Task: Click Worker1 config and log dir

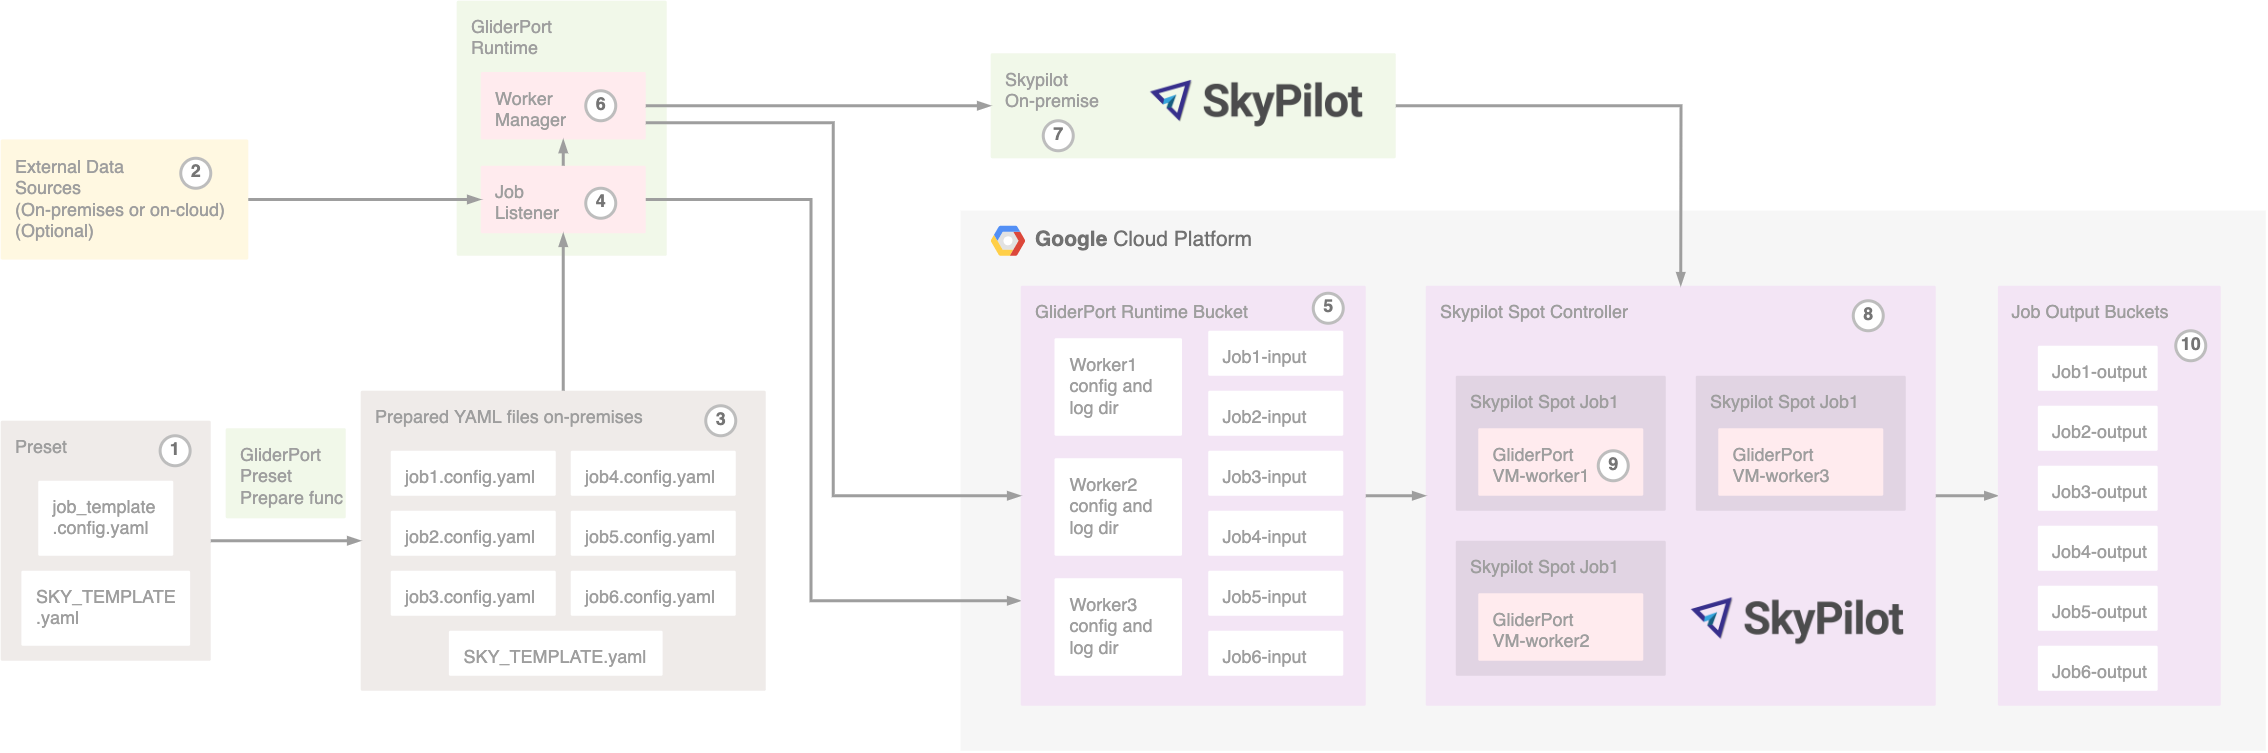Action: pos(1118,387)
